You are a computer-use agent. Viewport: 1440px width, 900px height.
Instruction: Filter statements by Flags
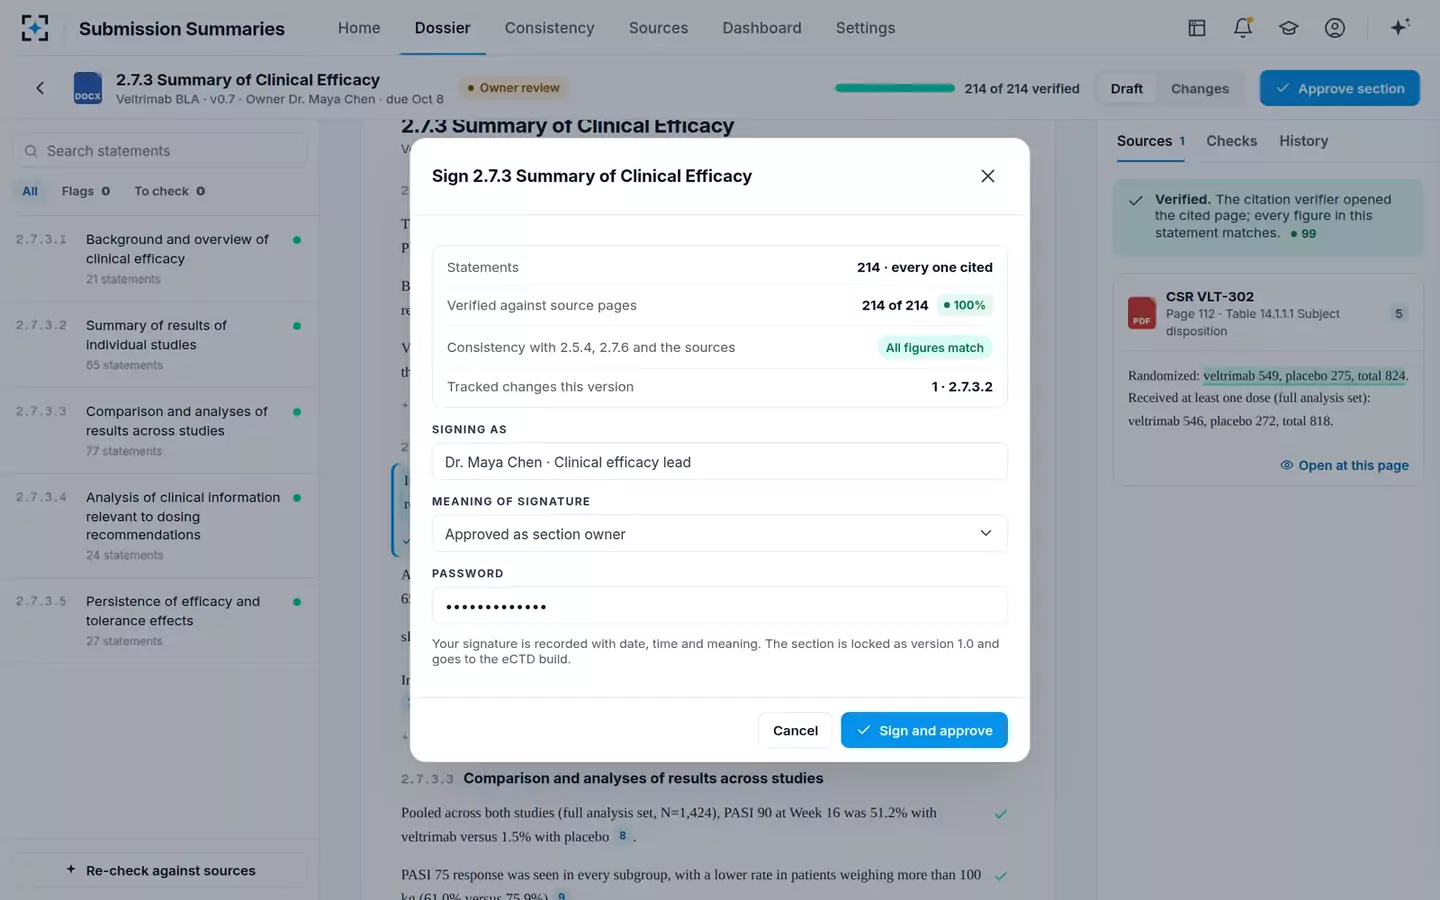click(x=85, y=191)
